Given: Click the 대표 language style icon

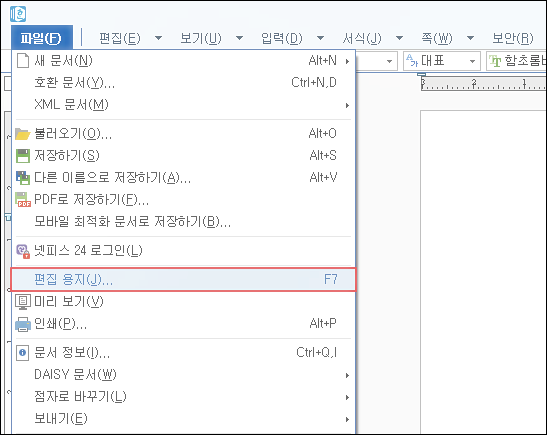Looking at the screenshot, I should coord(412,60).
